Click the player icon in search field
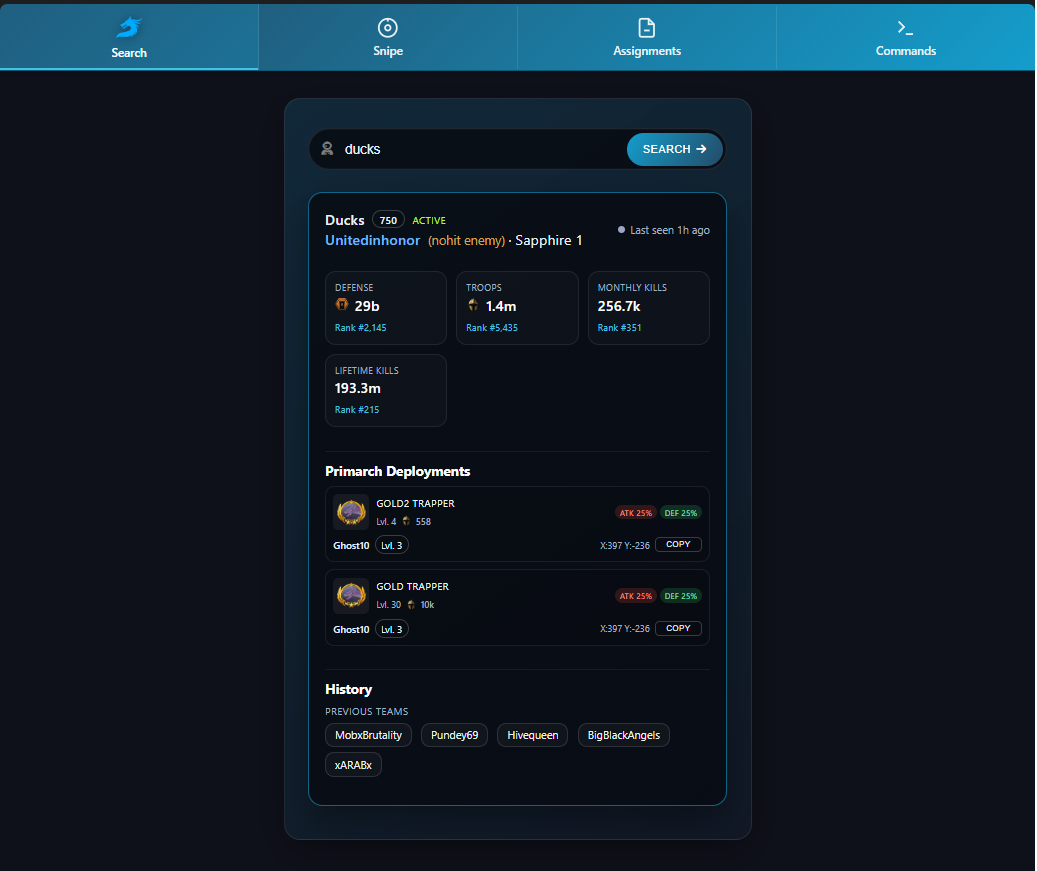Screen dimensions: 1037x871 point(327,149)
